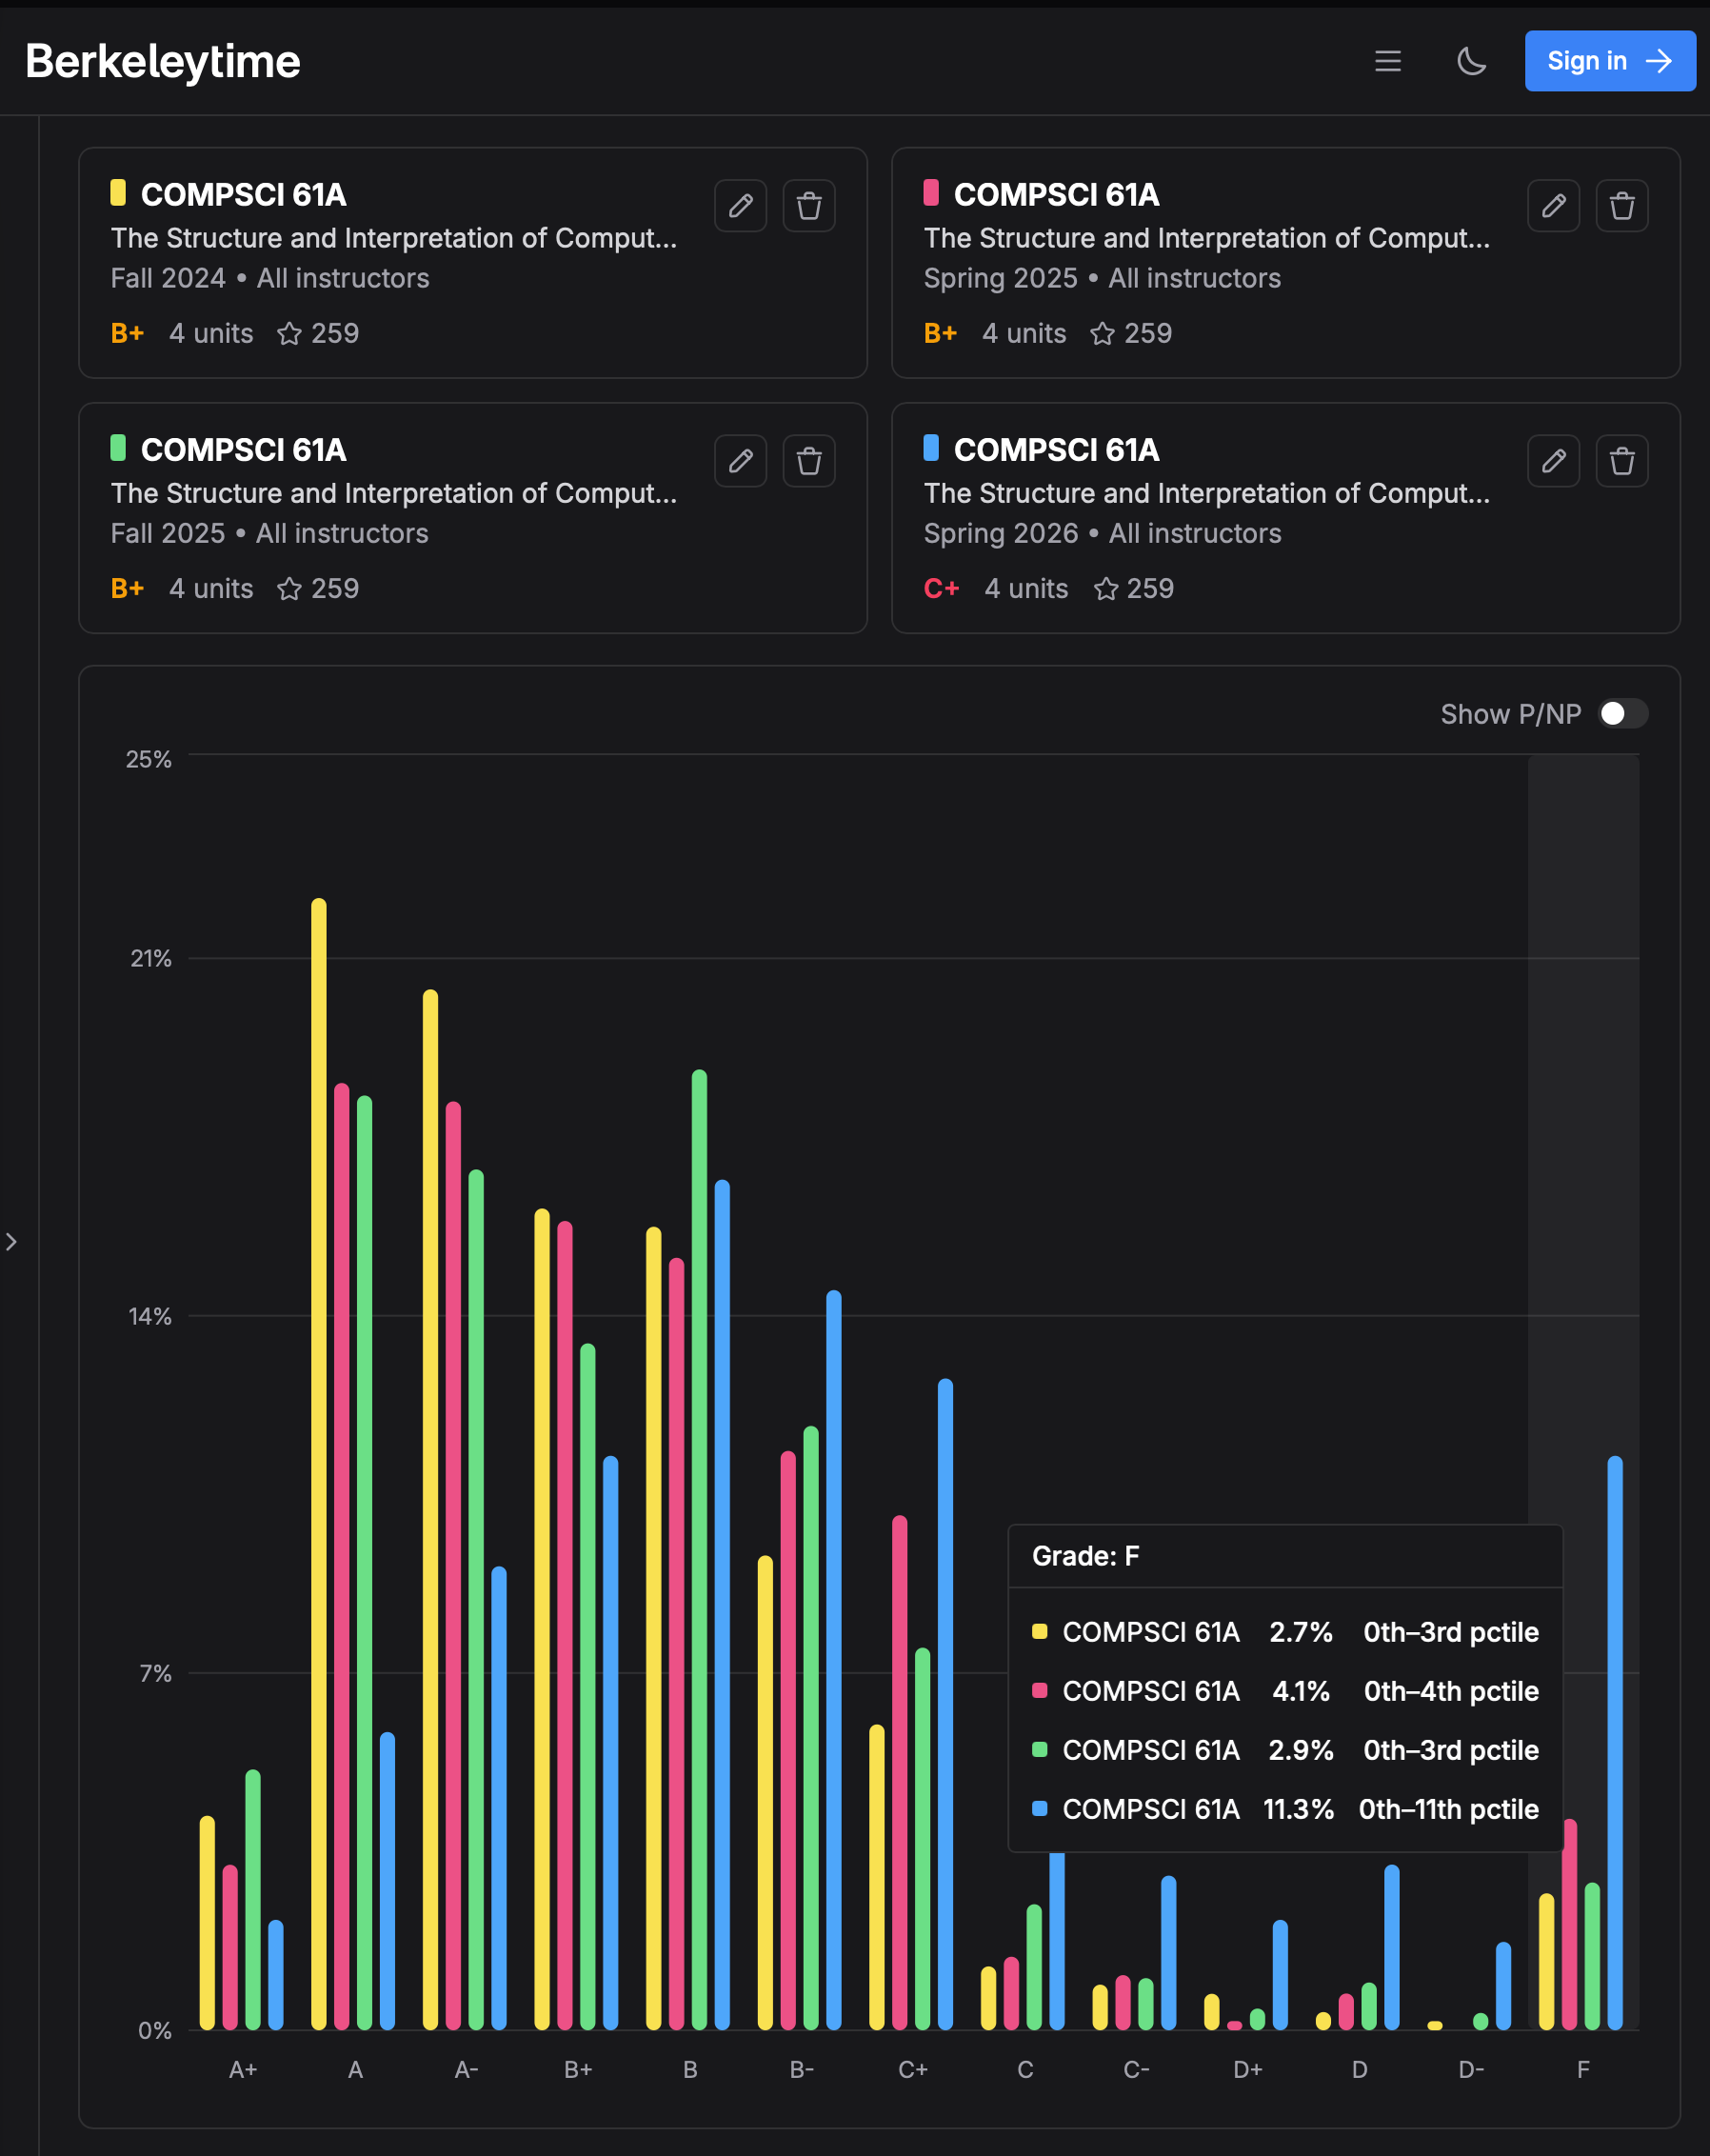
Task: Click the Spring 2025 term text
Action: [x=1000, y=278]
